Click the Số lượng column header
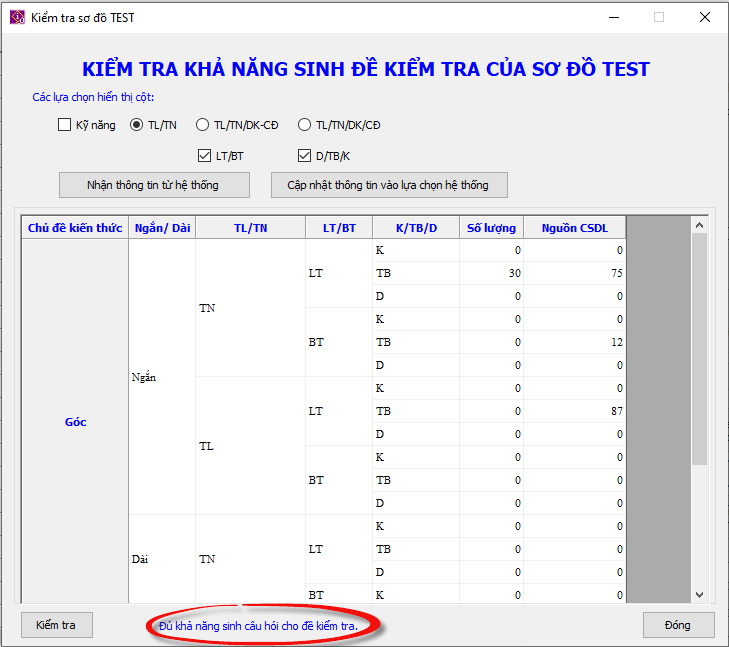 point(491,228)
